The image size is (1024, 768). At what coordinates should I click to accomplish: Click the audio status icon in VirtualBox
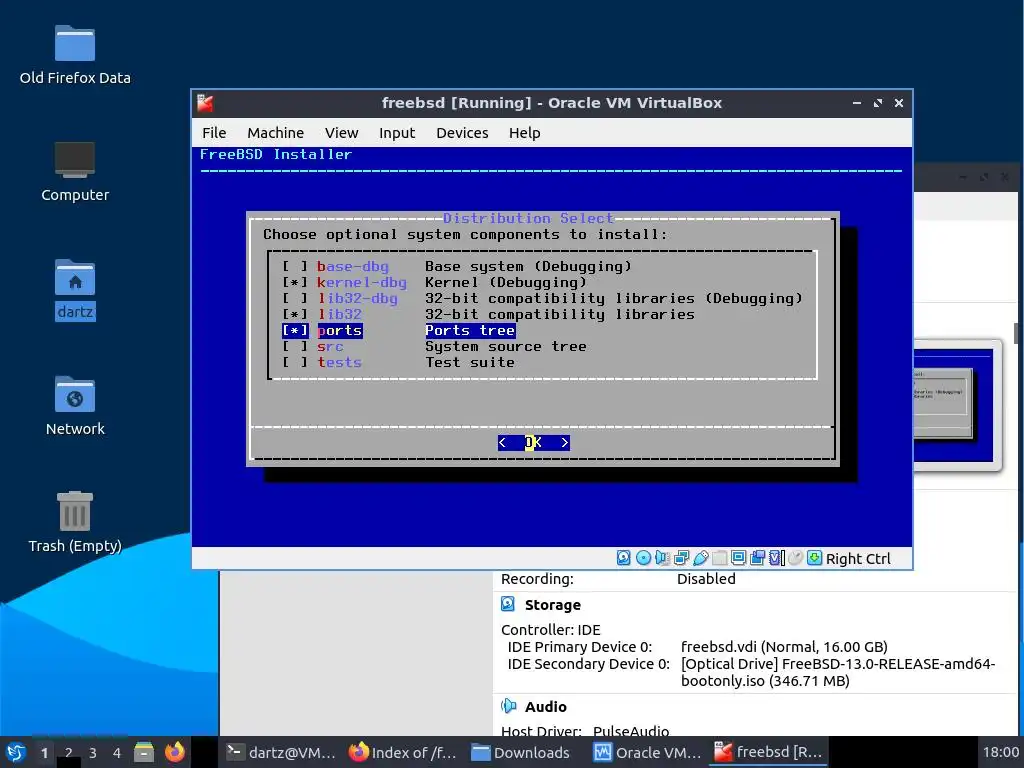coord(662,558)
